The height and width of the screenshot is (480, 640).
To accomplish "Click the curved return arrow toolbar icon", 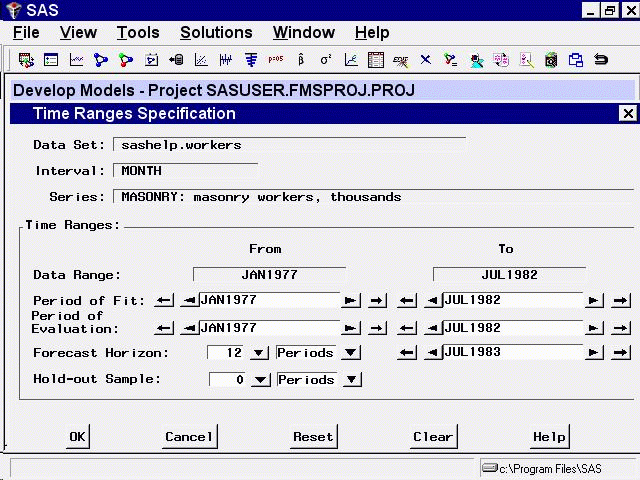I will point(601,60).
